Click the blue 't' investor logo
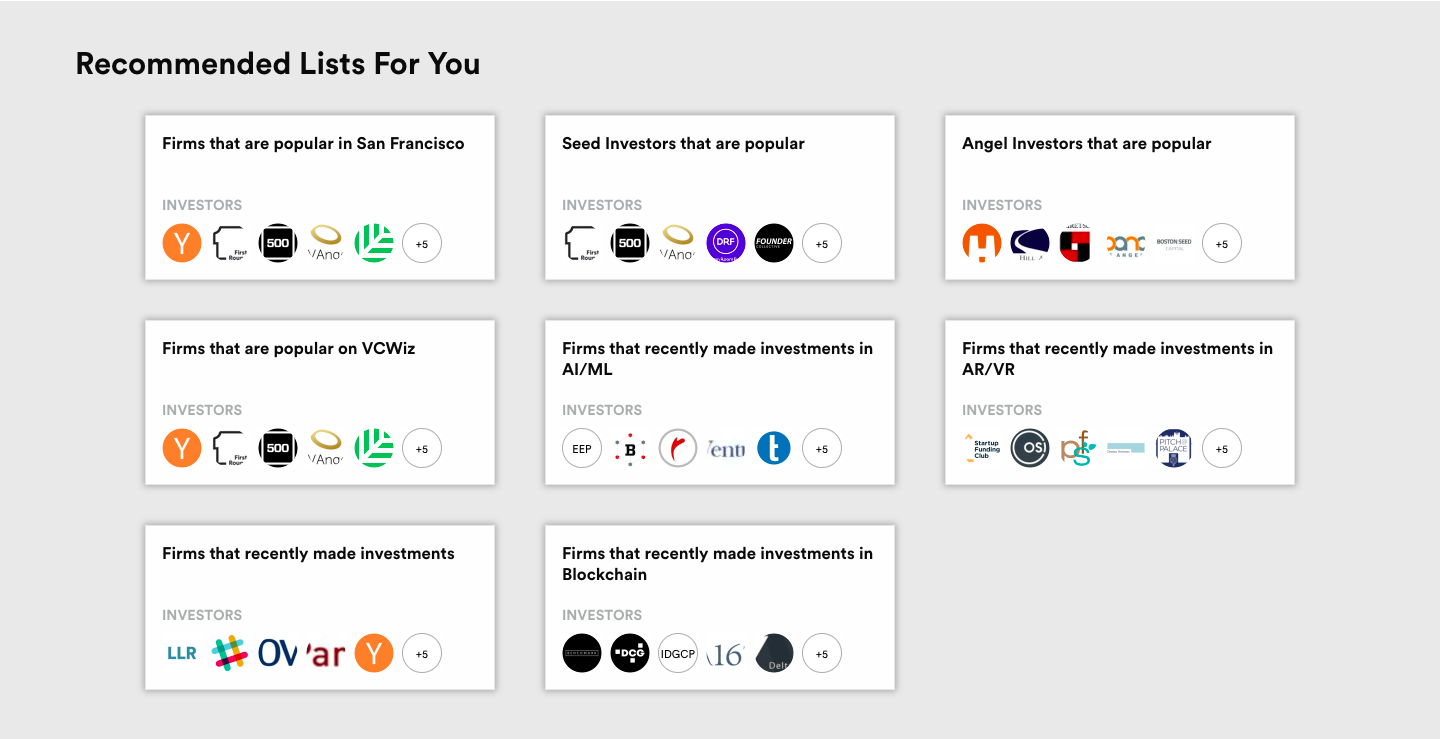This screenshot has width=1440, height=739. [774, 448]
